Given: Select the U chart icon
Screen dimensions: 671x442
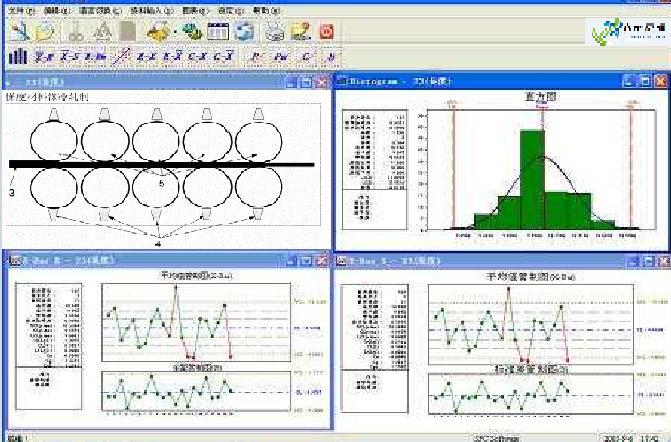Looking at the screenshot, I should click(330, 56).
